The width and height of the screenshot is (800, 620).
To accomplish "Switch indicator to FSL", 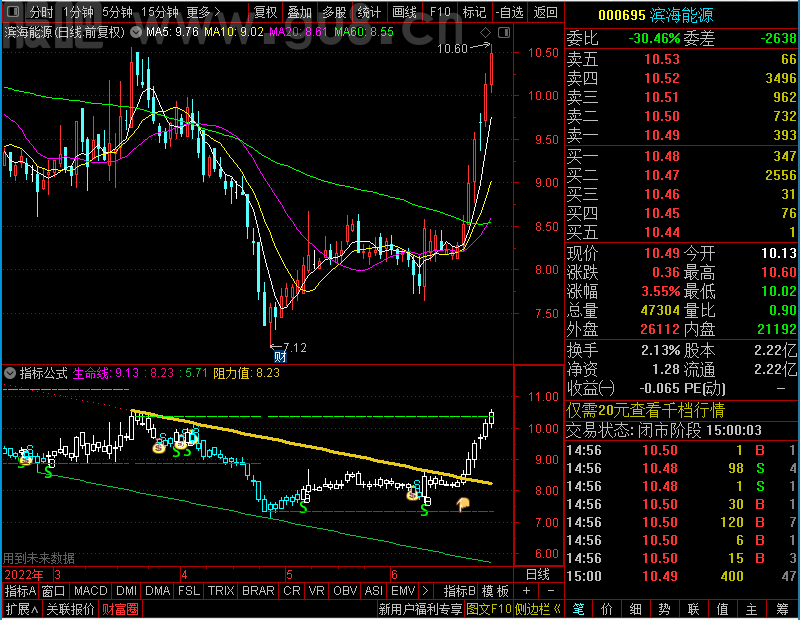I will [x=189, y=591].
